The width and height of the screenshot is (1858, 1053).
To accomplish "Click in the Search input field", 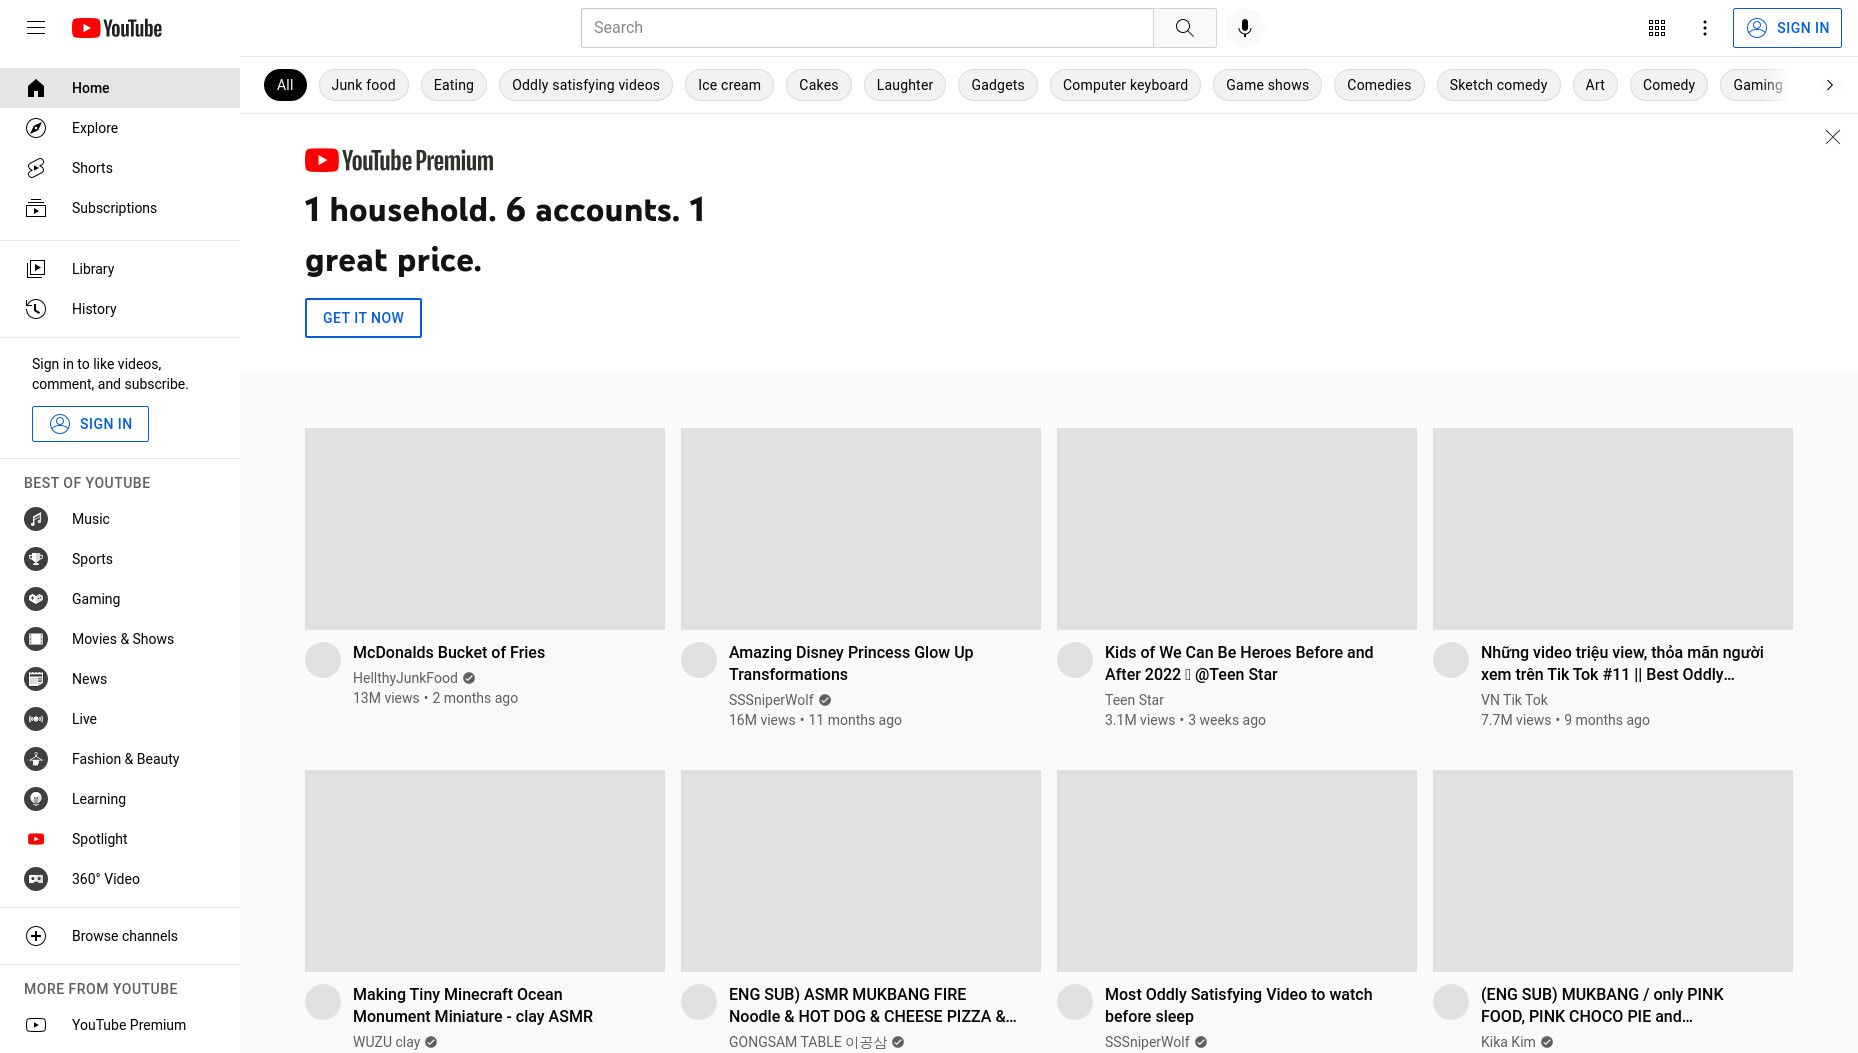I will pyautogui.click(x=867, y=28).
